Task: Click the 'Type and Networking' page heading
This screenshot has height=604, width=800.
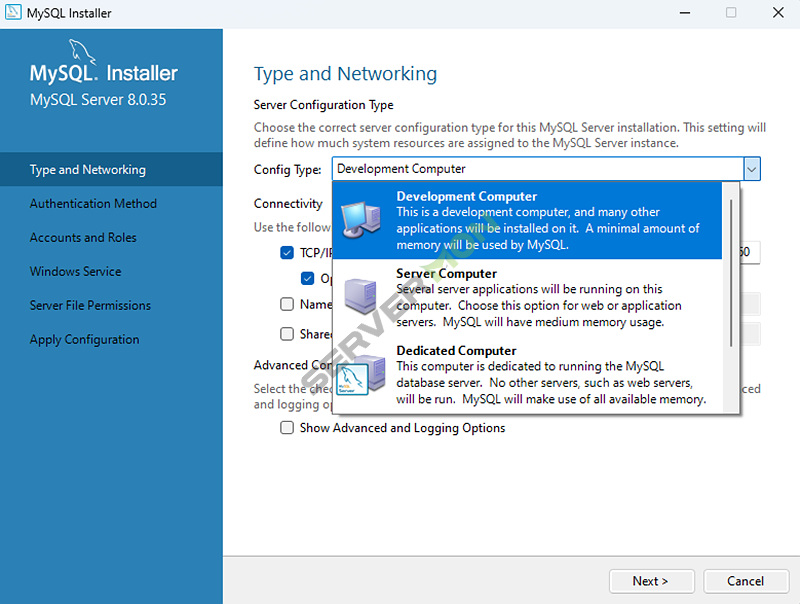Action: pos(345,74)
